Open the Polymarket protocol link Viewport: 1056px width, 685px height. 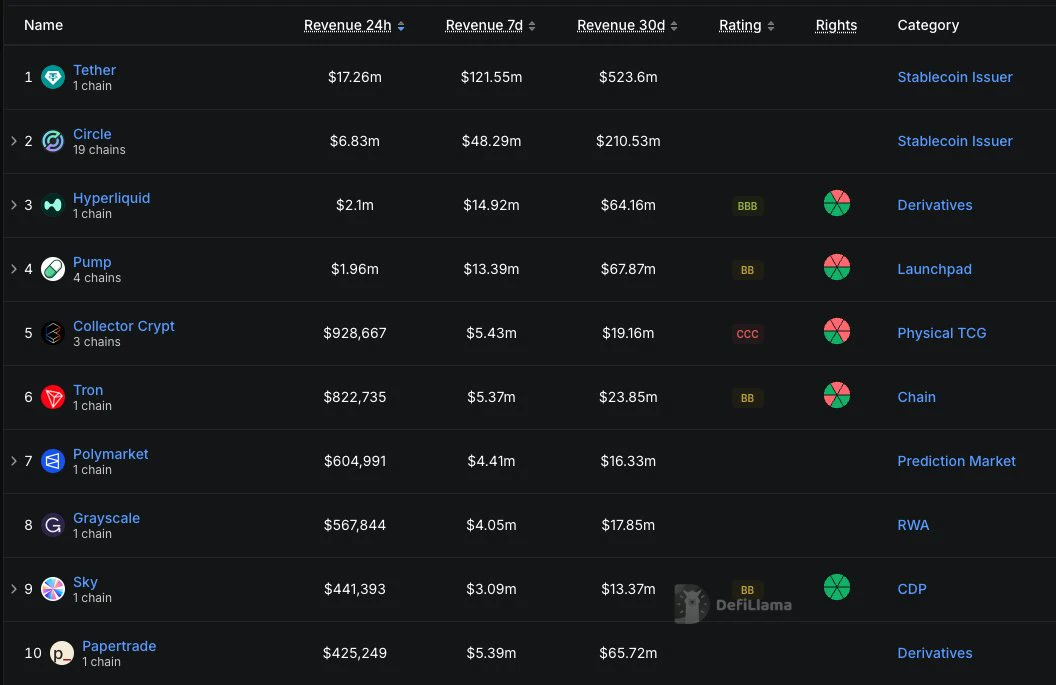pyautogui.click(x=110, y=454)
